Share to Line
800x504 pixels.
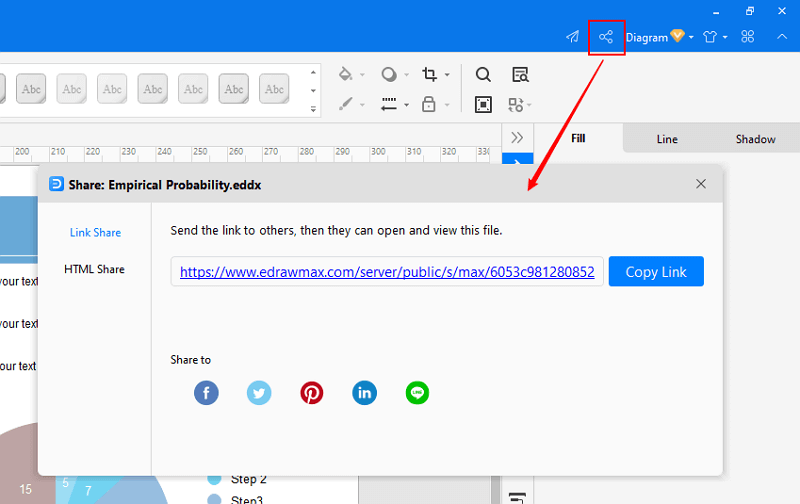click(417, 393)
